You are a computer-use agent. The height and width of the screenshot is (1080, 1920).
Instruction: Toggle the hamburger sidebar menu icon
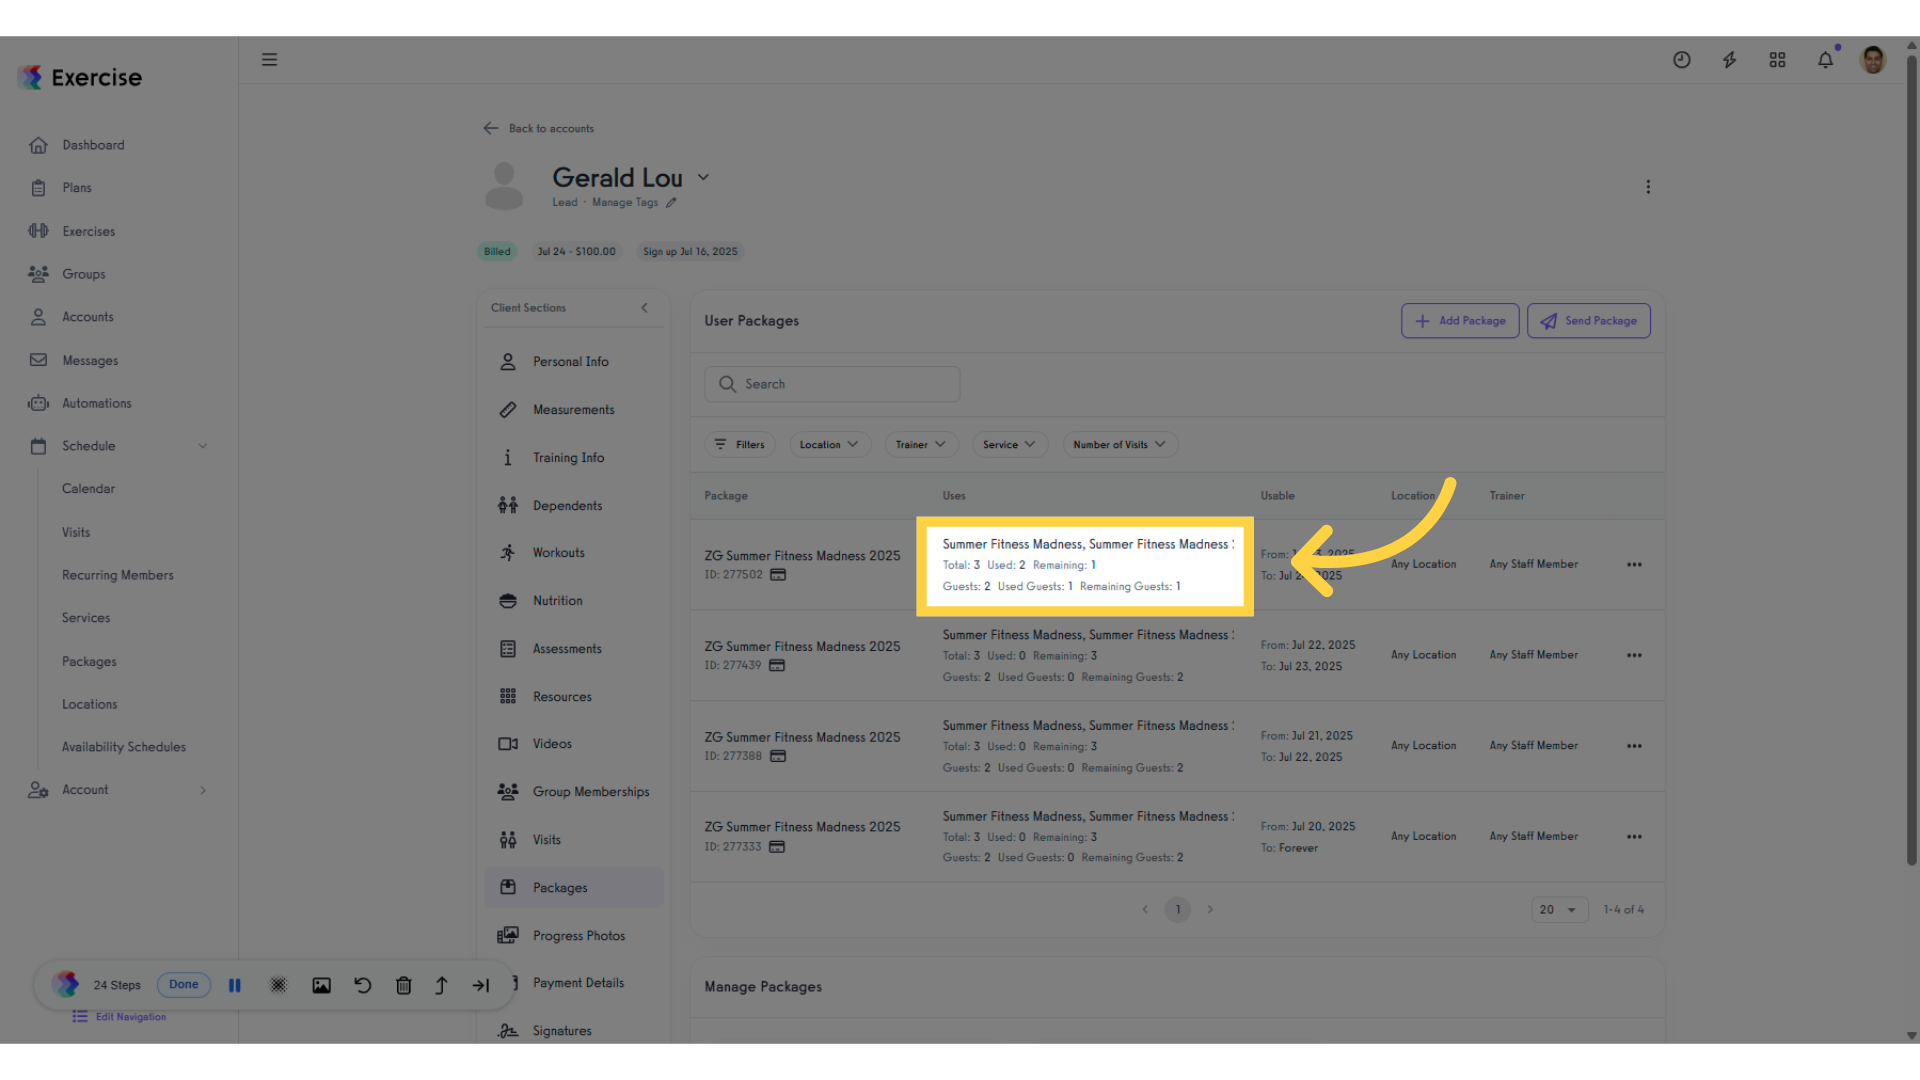click(269, 60)
